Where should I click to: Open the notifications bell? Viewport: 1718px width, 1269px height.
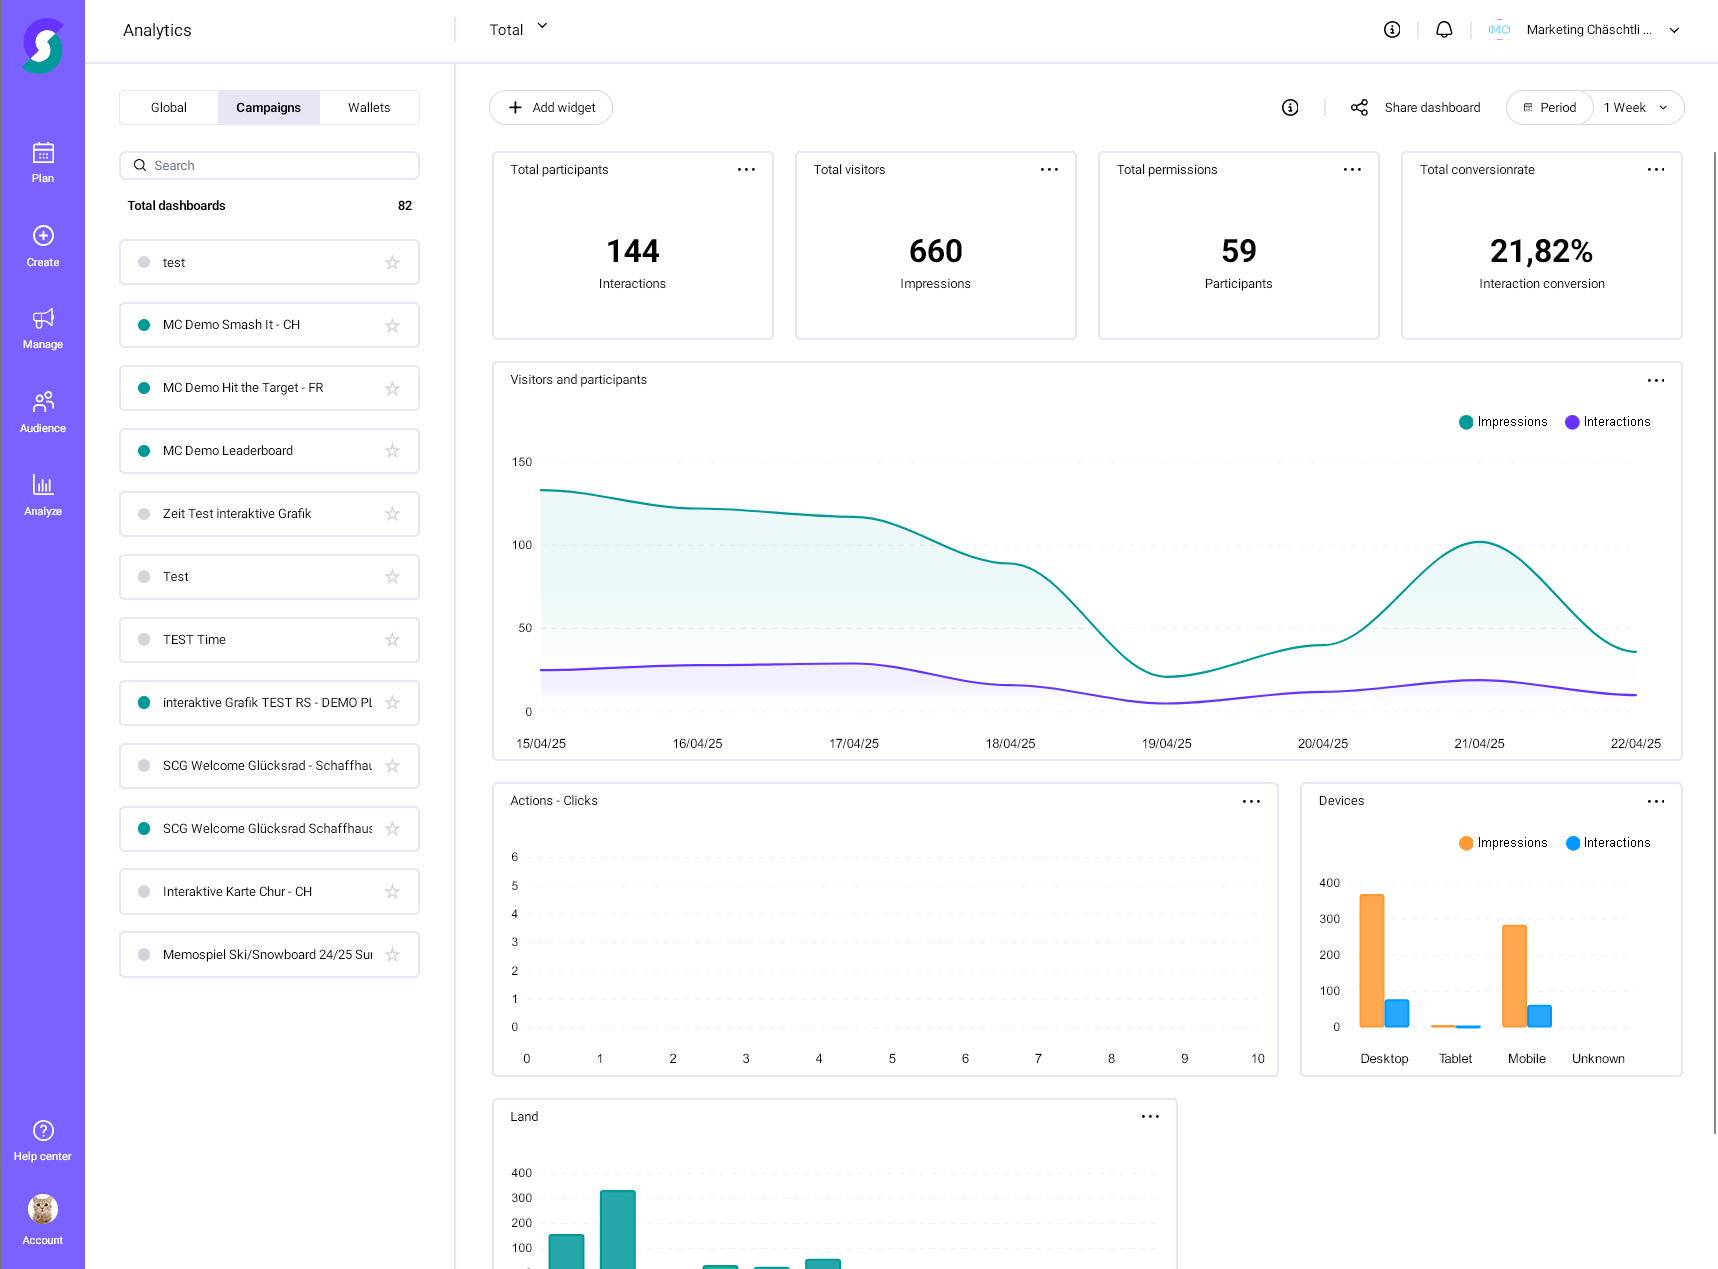click(x=1444, y=29)
